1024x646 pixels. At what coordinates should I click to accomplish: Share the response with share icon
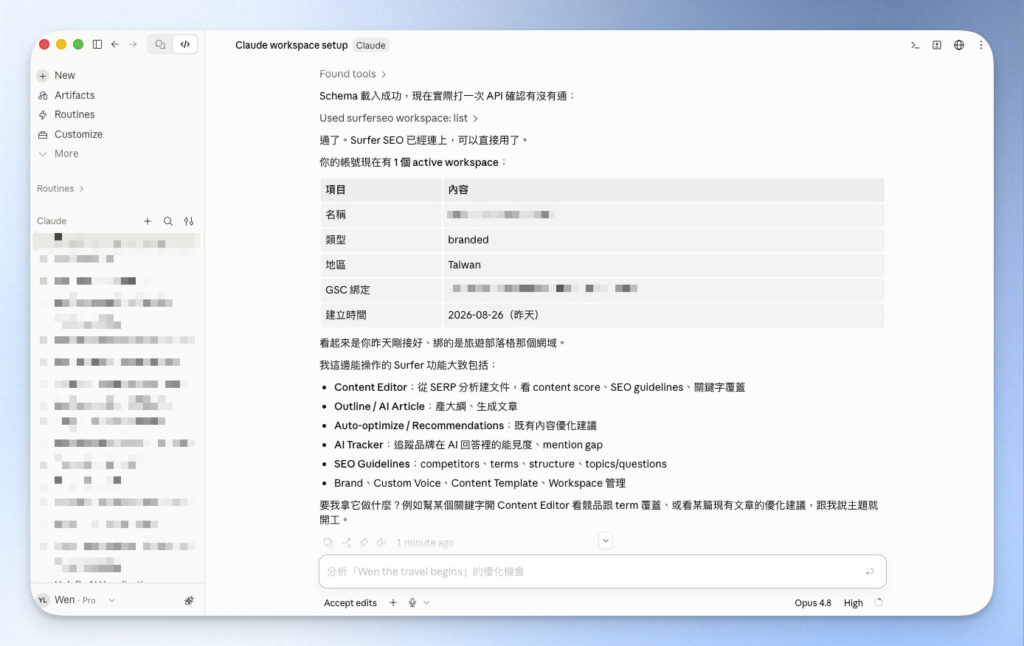point(346,543)
